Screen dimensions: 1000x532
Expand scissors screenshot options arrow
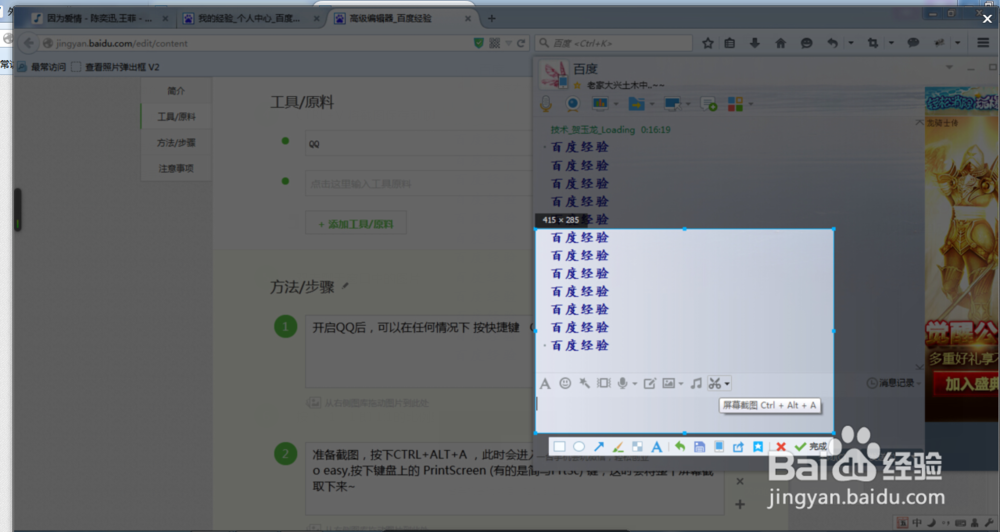coord(727,383)
